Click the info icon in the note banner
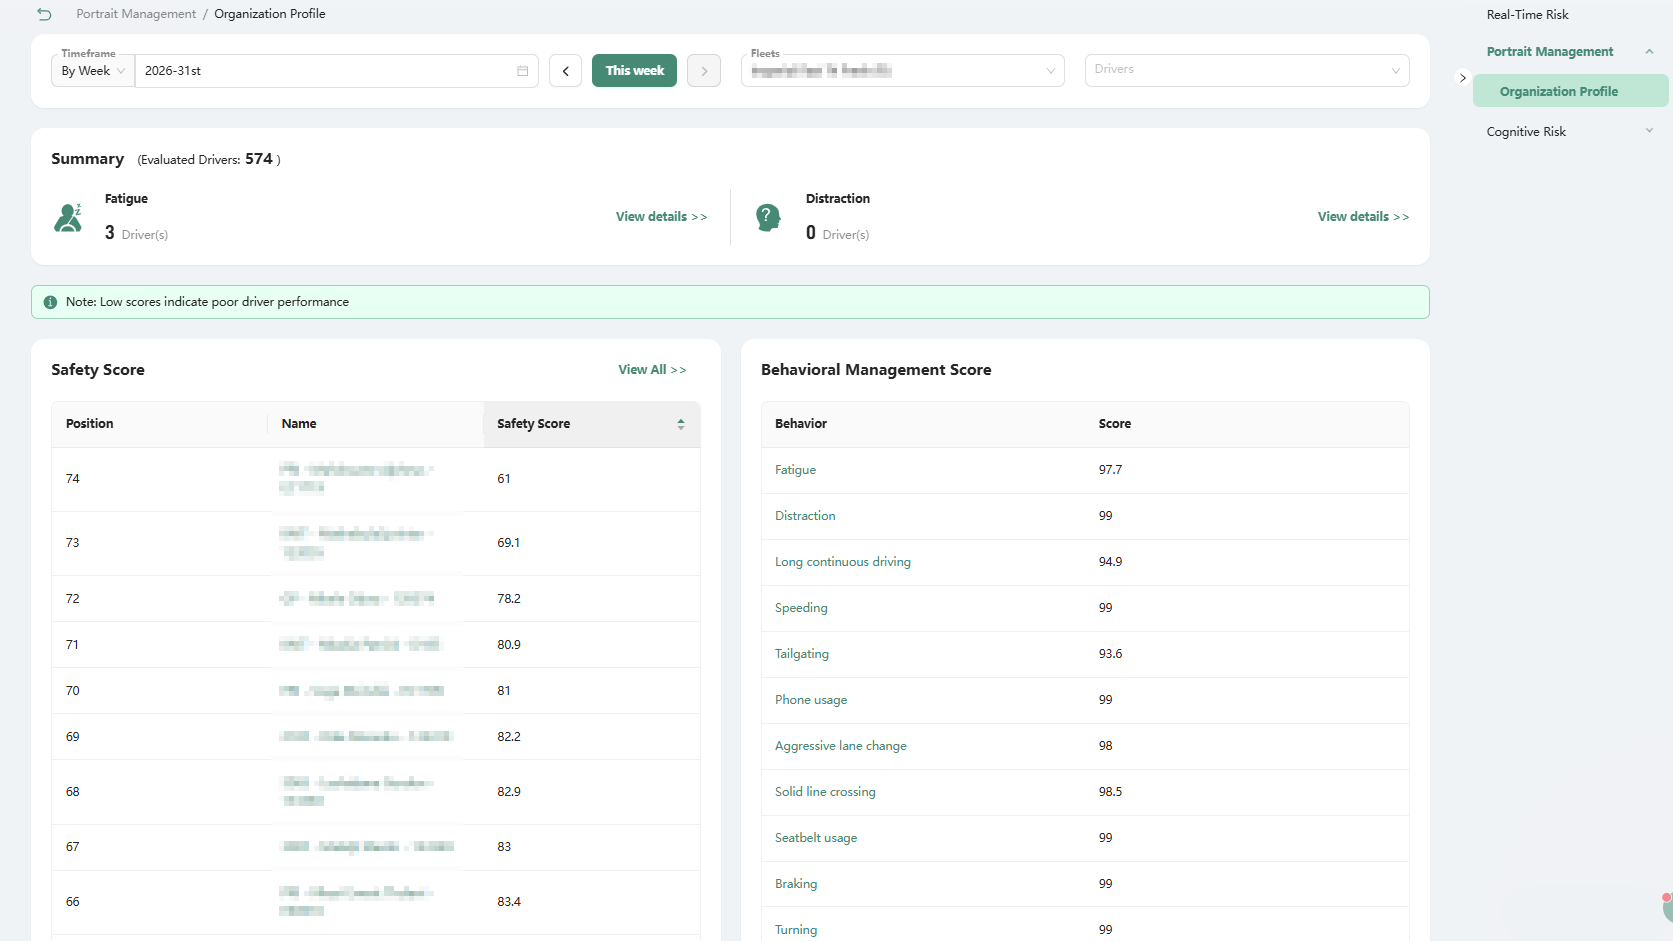 50,302
